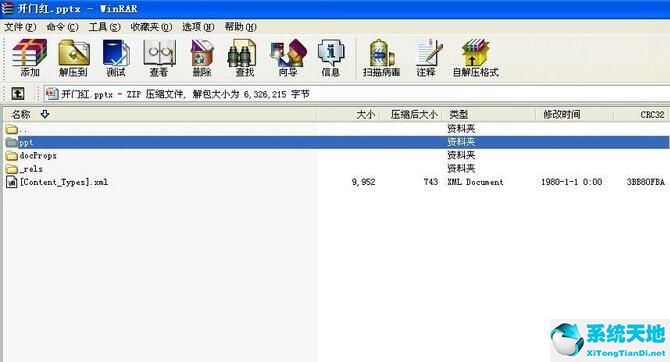Image resolution: width=670 pixels, height=362 pixels.
Task: Show archive 信息 (Info) icon
Action: pos(331,58)
